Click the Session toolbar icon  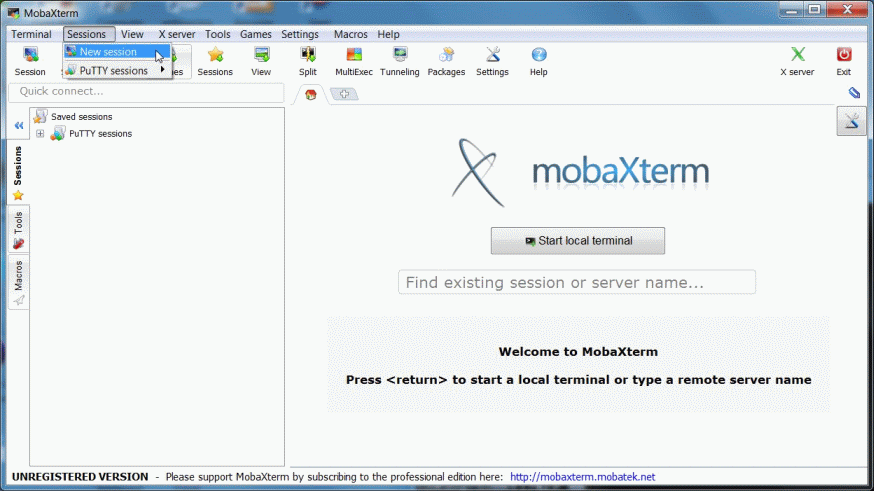pos(30,61)
